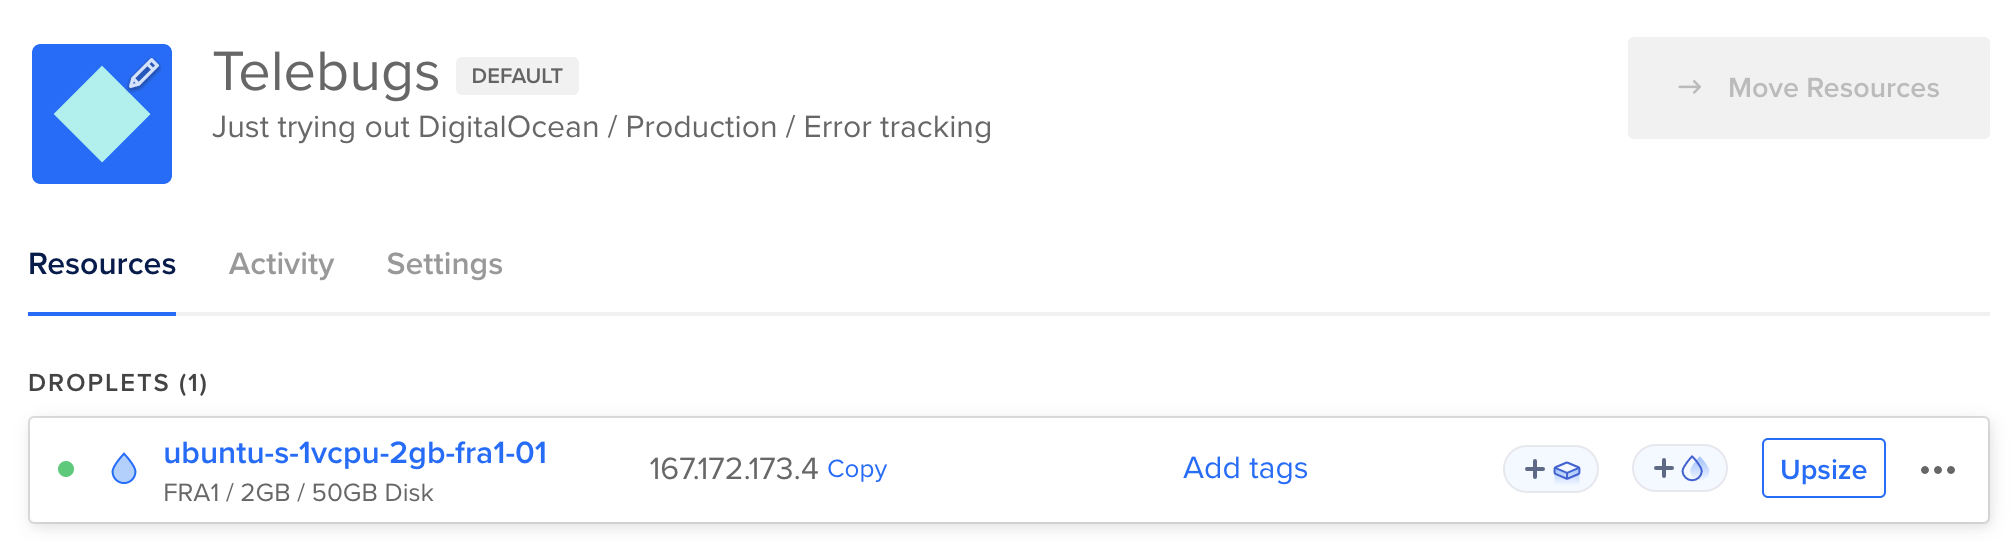This screenshot has width=2016, height=542.
Task: Click the DEFAULT project badge
Action: click(x=517, y=76)
